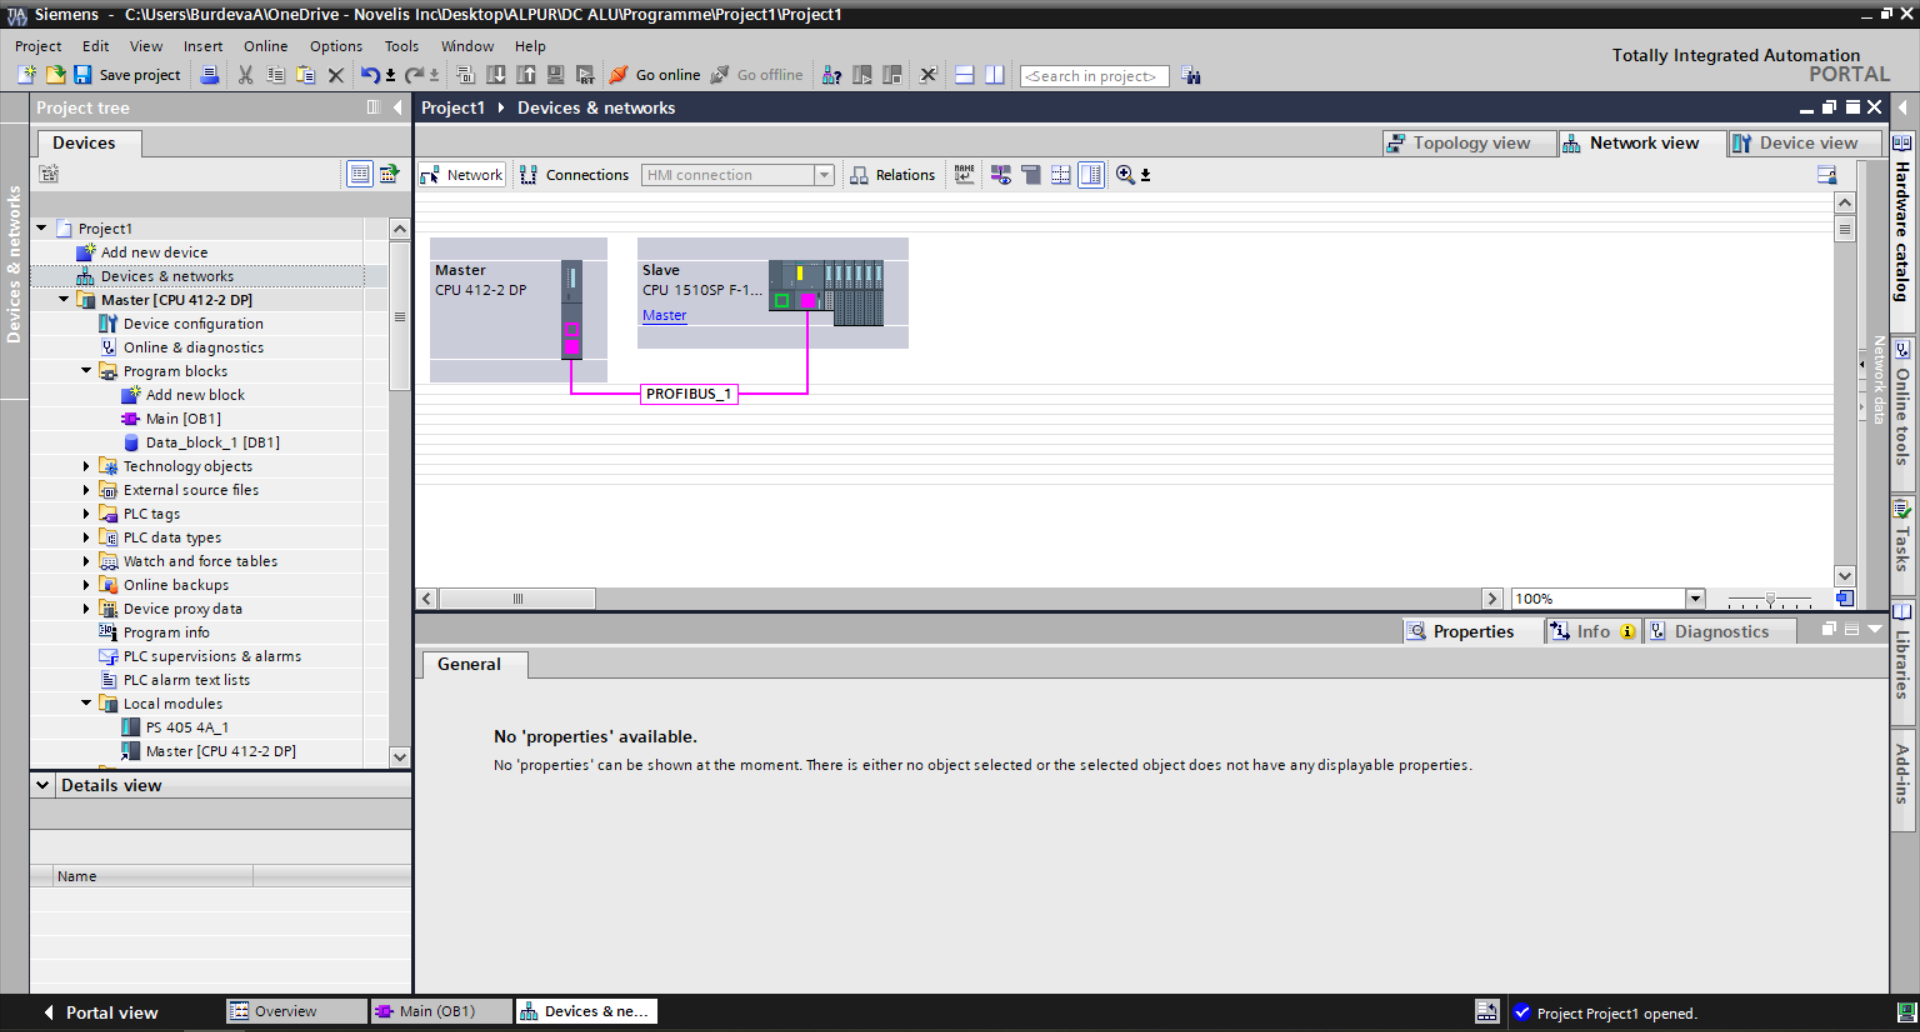The height and width of the screenshot is (1032, 1920).
Task: Click the Search in project field
Action: (x=1094, y=76)
